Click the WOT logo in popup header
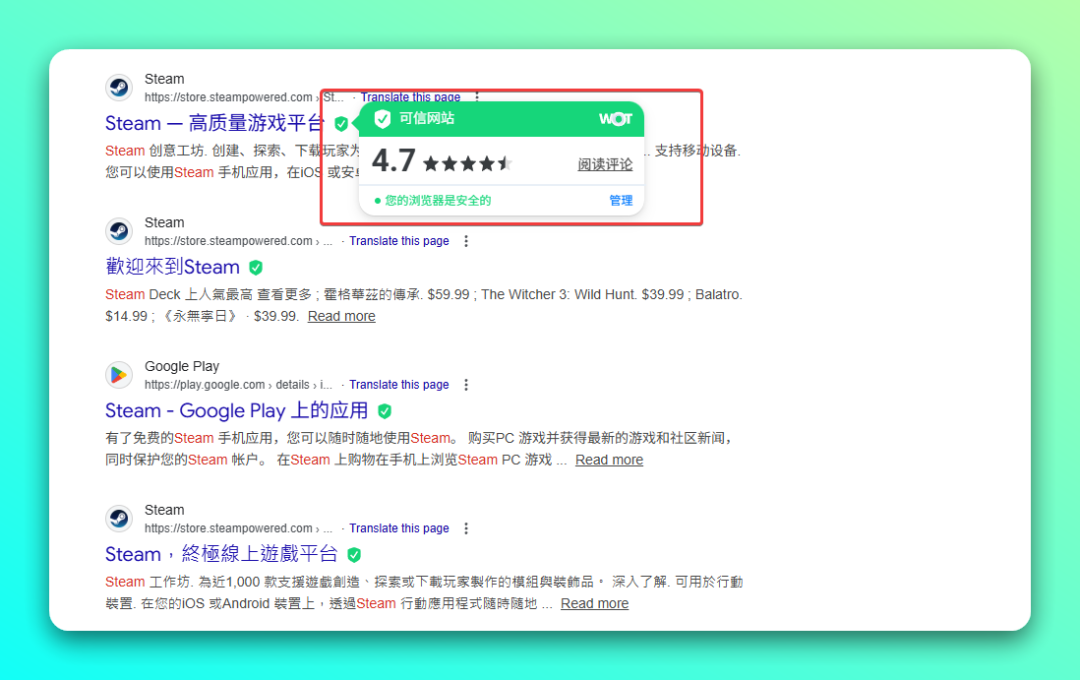 pos(615,119)
